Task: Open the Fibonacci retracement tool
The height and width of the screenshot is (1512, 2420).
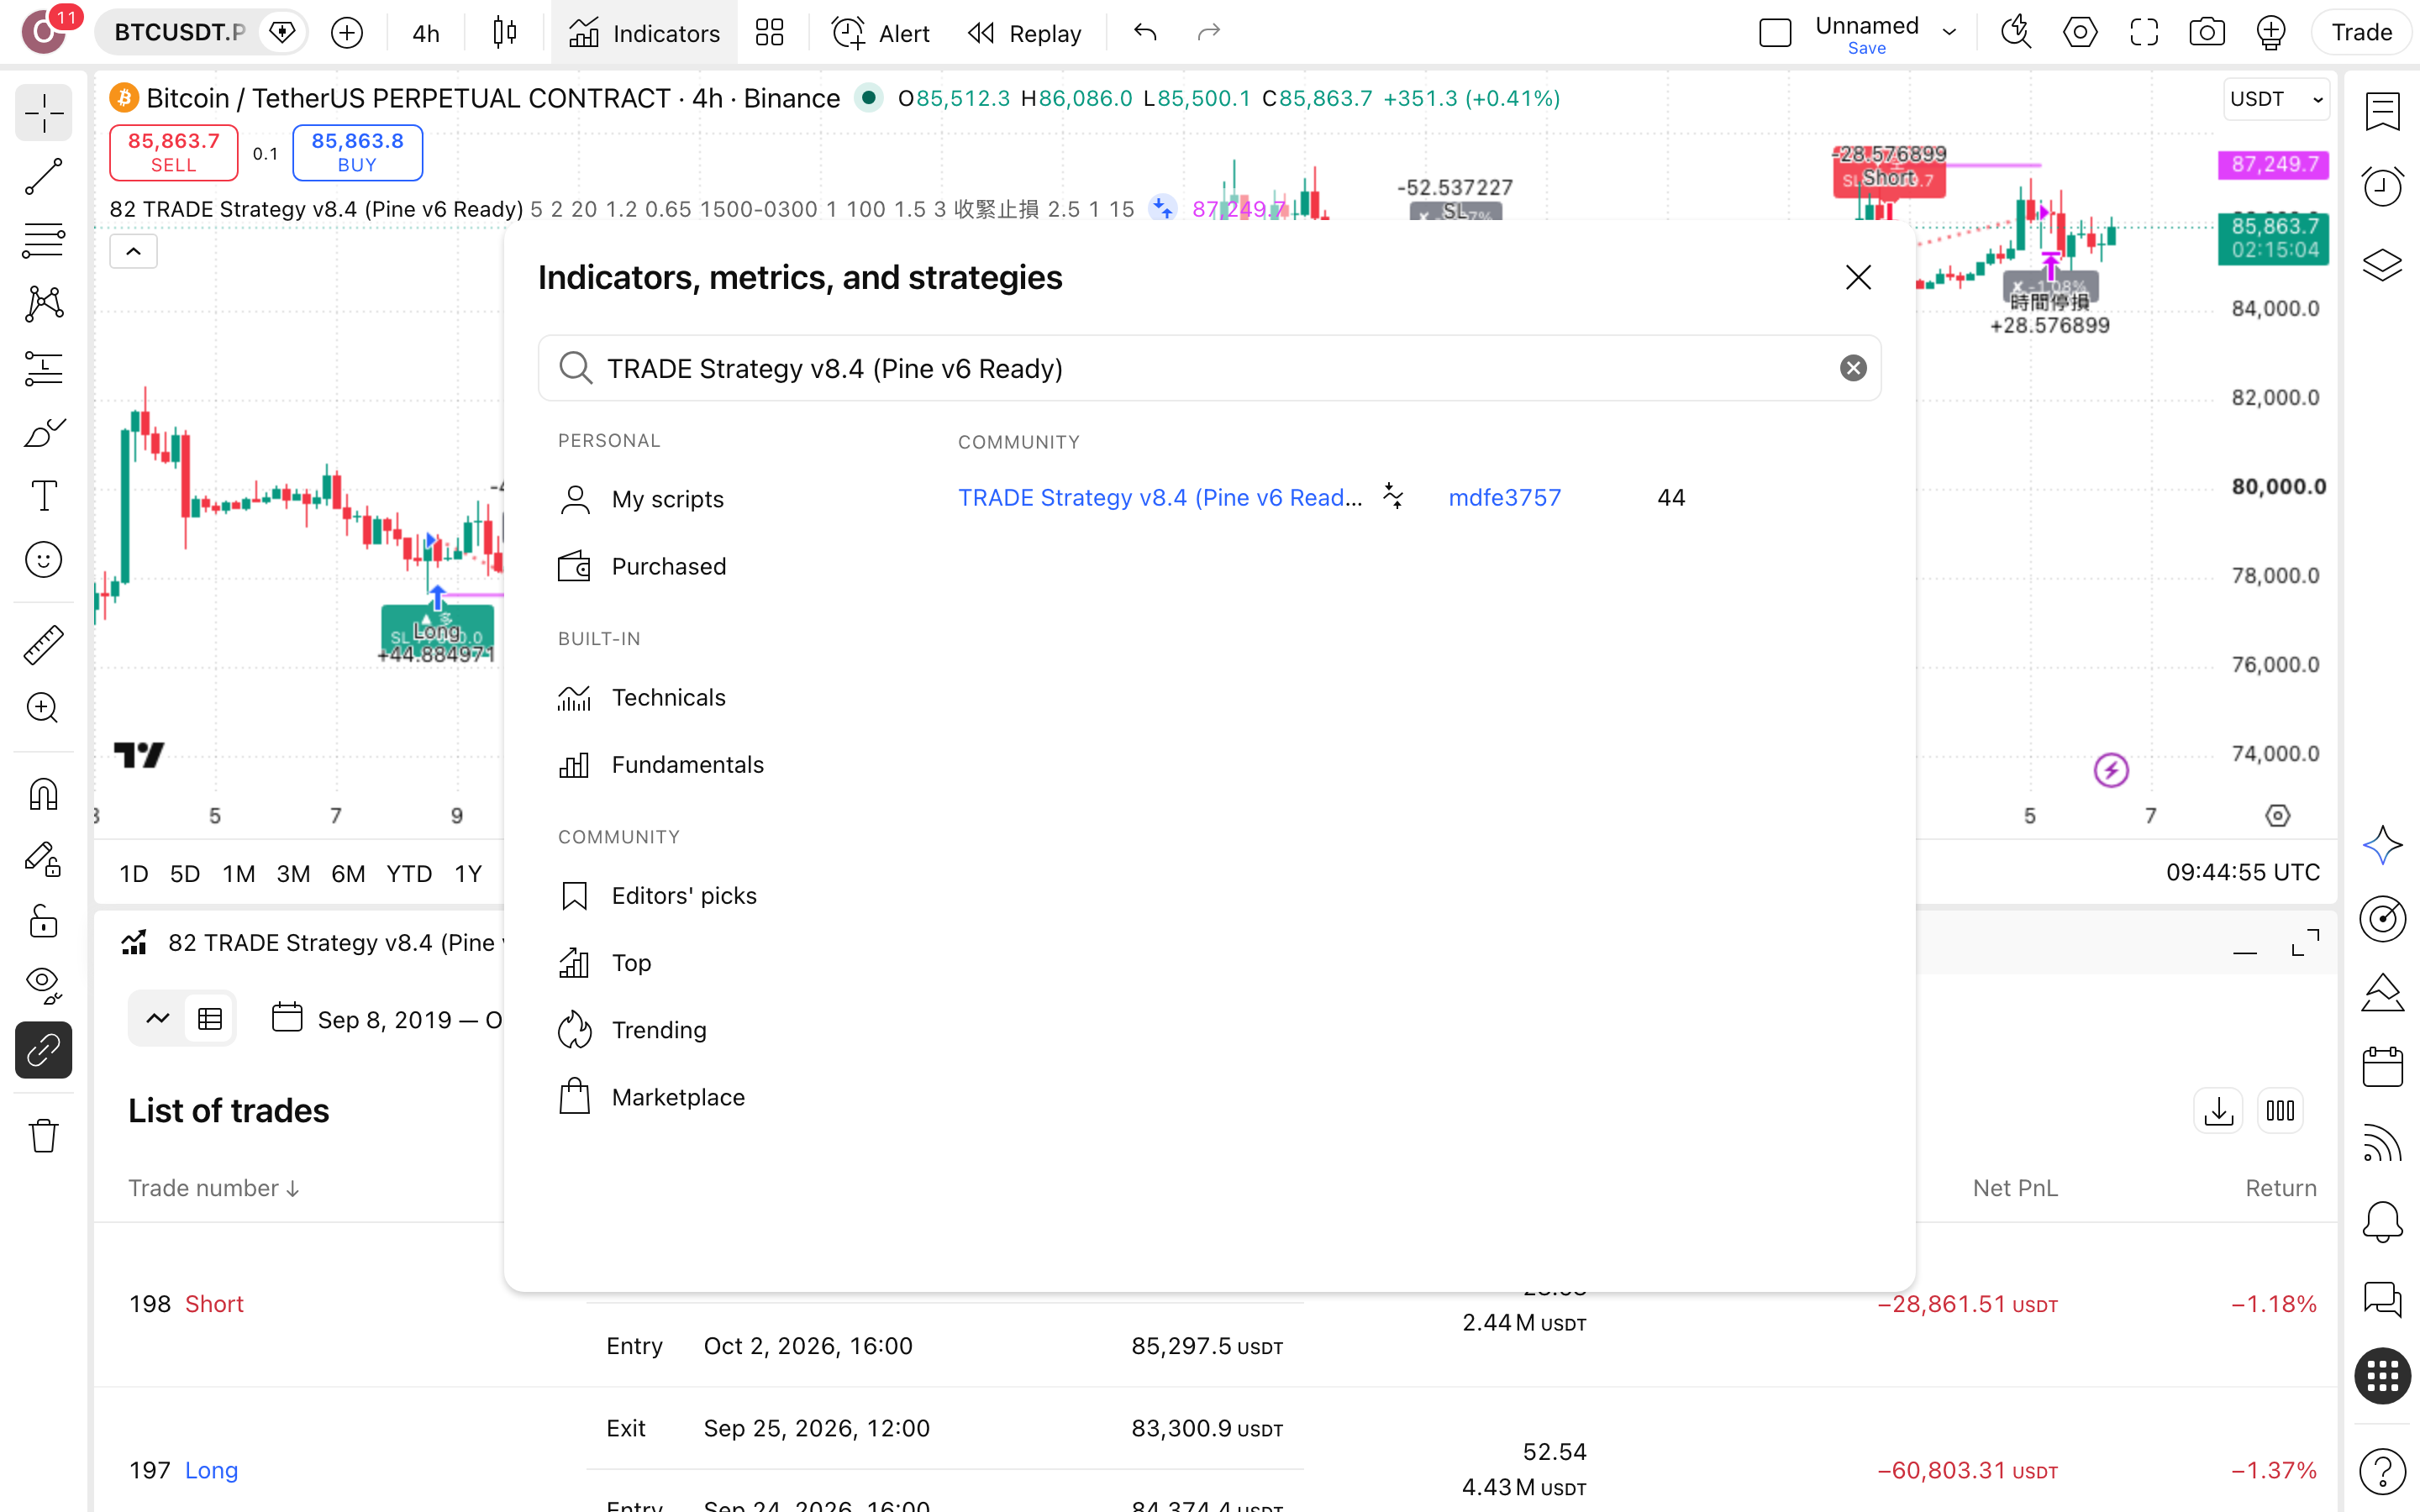Action: [x=43, y=241]
